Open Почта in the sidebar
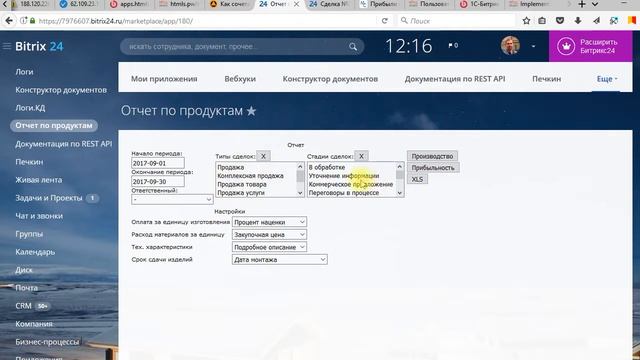This screenshot has width=640, height=360. (x=27, y=288)
